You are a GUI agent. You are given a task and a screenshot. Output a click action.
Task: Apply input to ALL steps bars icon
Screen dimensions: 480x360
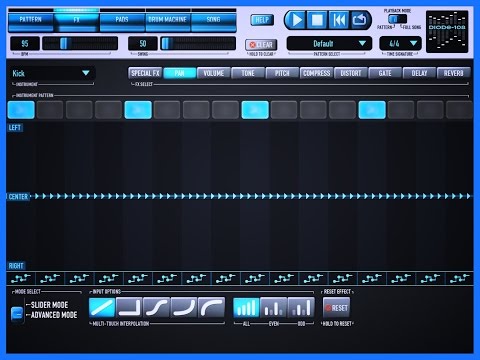[x=246, y=307]
